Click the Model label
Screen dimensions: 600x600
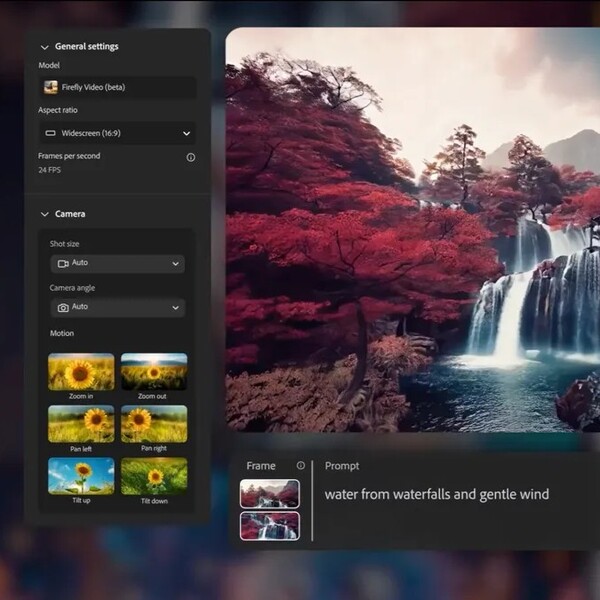pyautogui.click(x=49, y=65)
